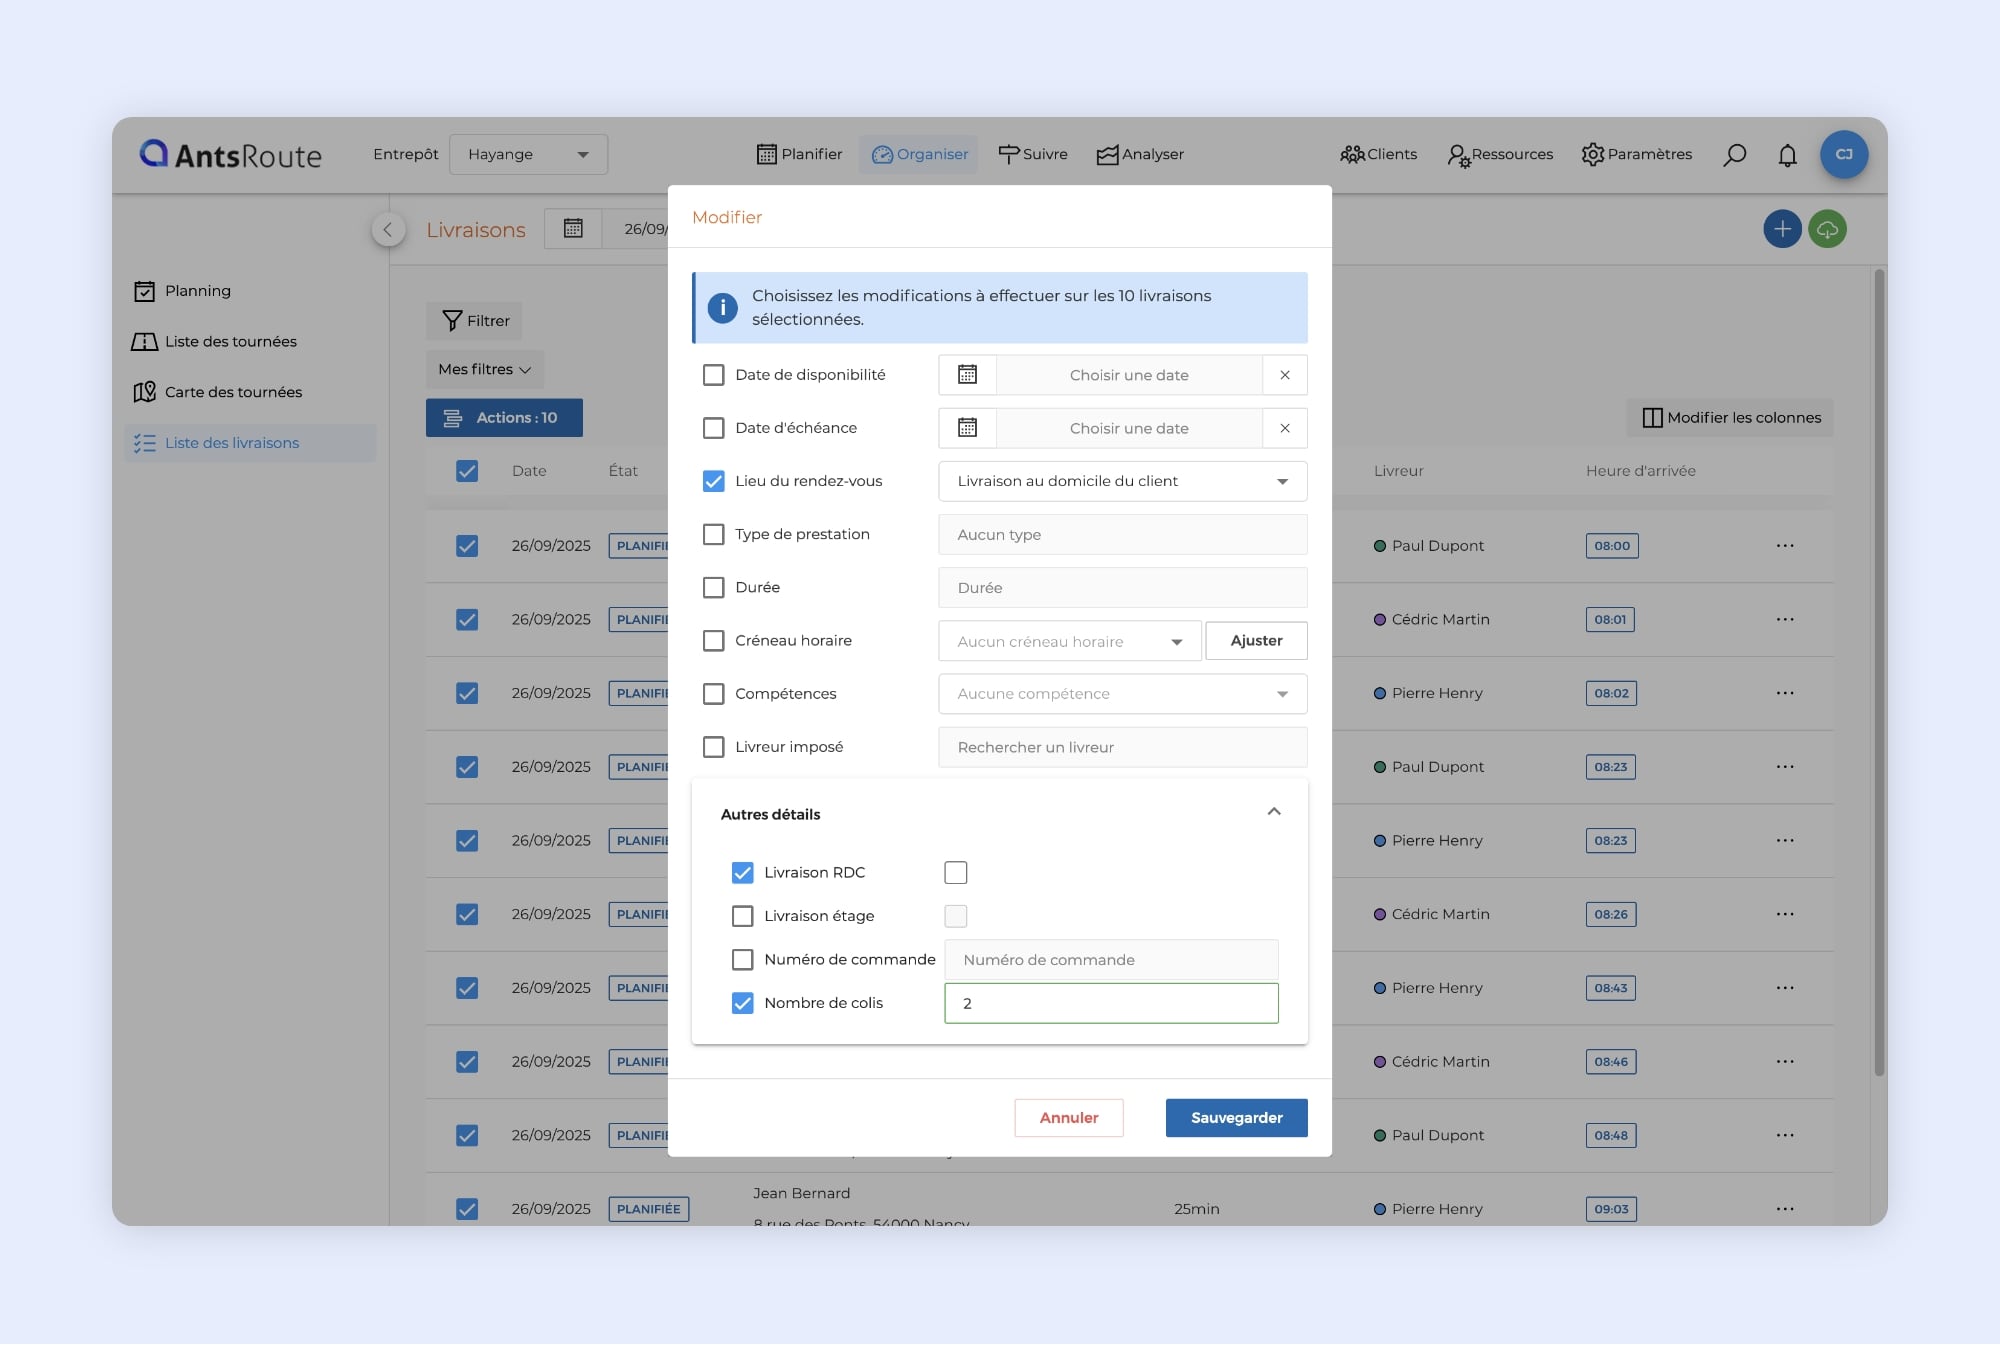Go to the Planifier menu

pos(799,154)
